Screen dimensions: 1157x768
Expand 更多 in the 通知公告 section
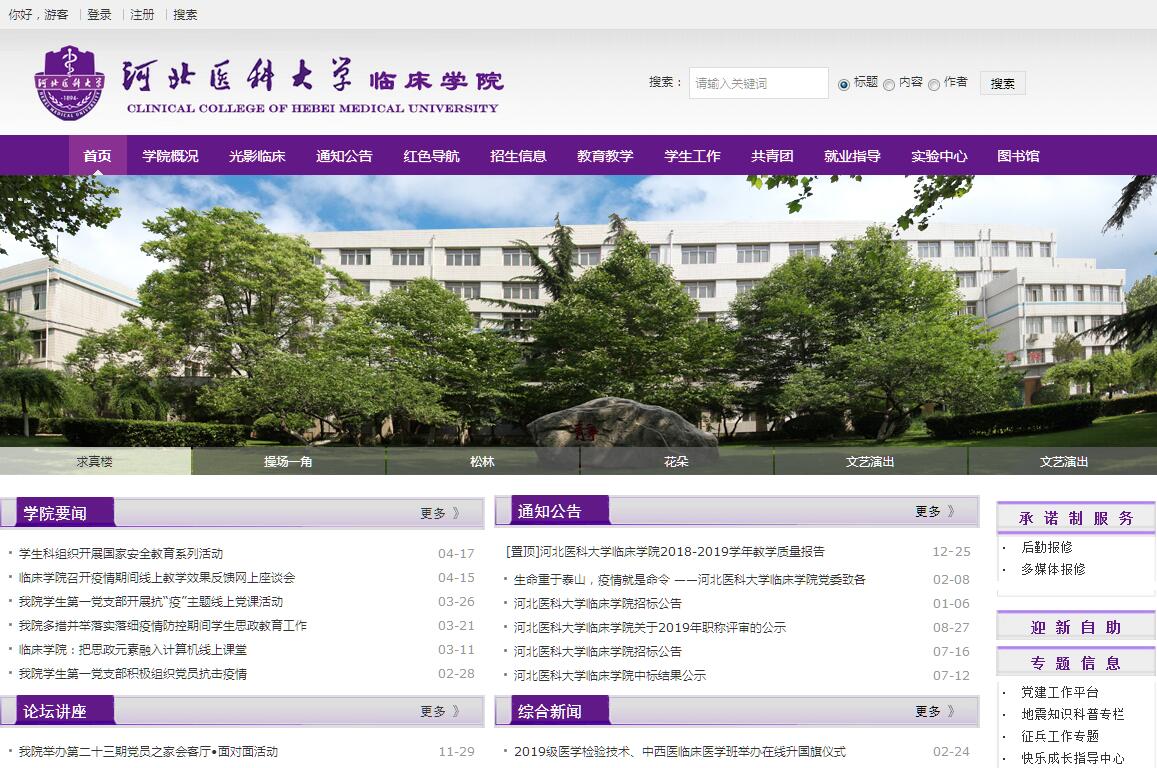934,511
